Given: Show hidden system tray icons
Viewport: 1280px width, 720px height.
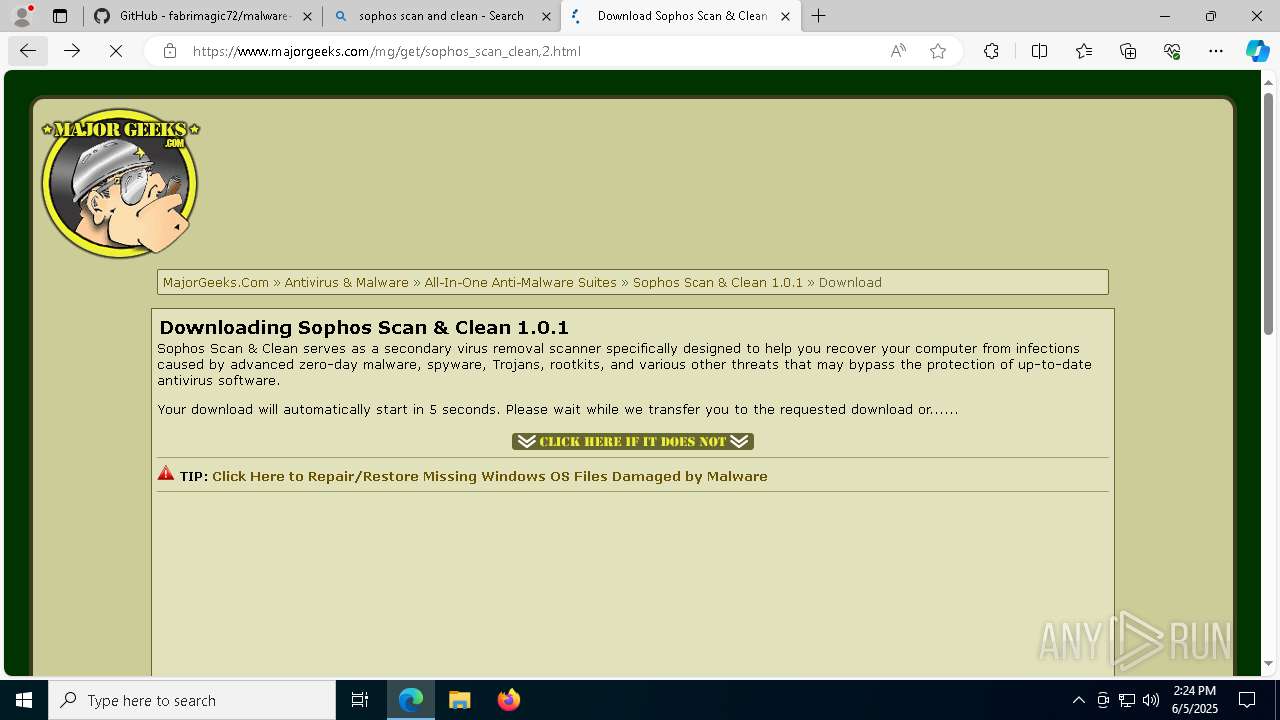Looking at the screenshot, I should 1078,700.
